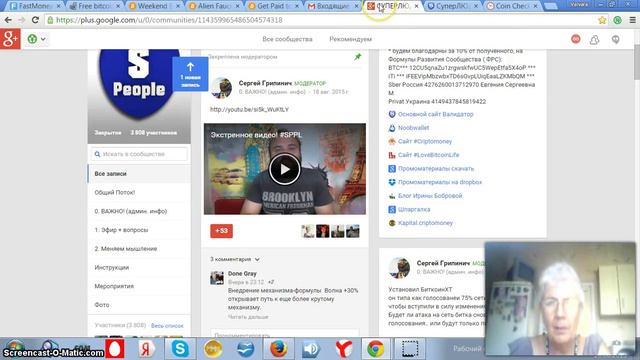
Task: Open Skype from taskbar
Action: (x=180, y=349)
